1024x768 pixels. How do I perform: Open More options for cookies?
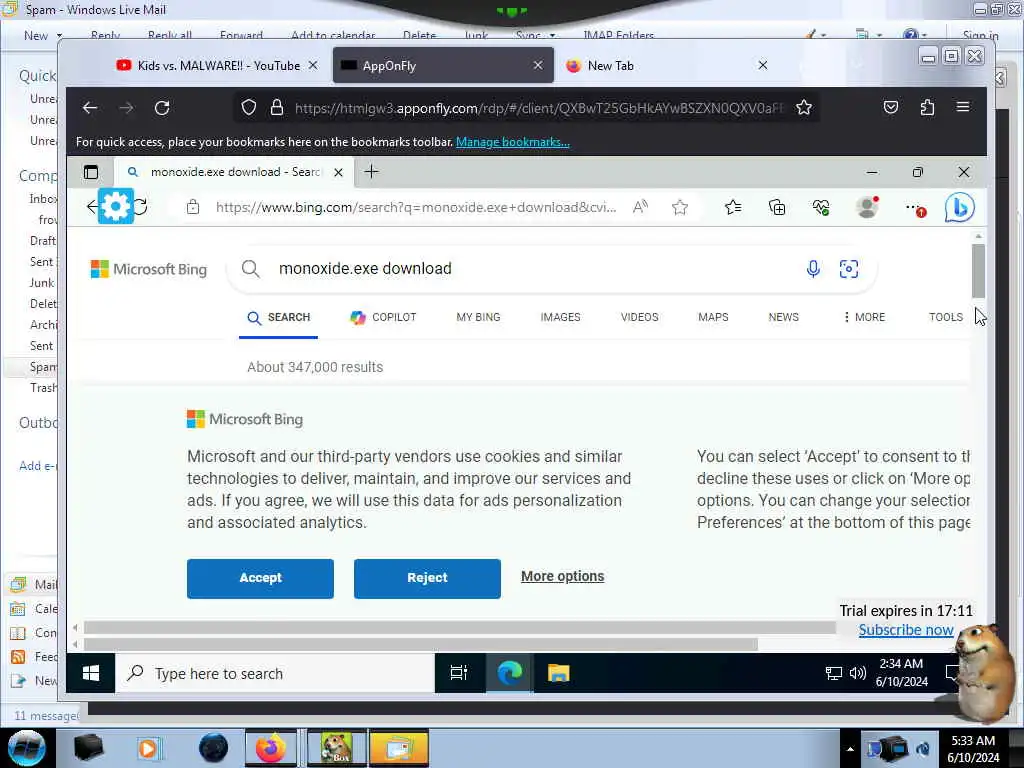click(x=562, y=576)
